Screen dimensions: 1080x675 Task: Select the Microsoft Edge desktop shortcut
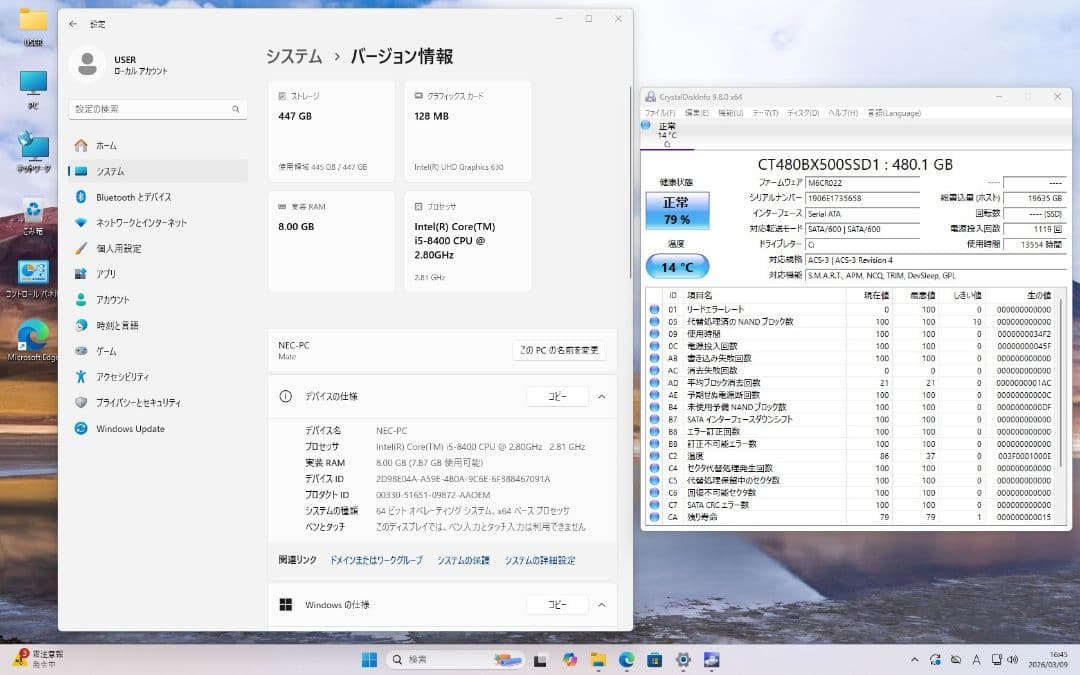[x=32, y=341]
